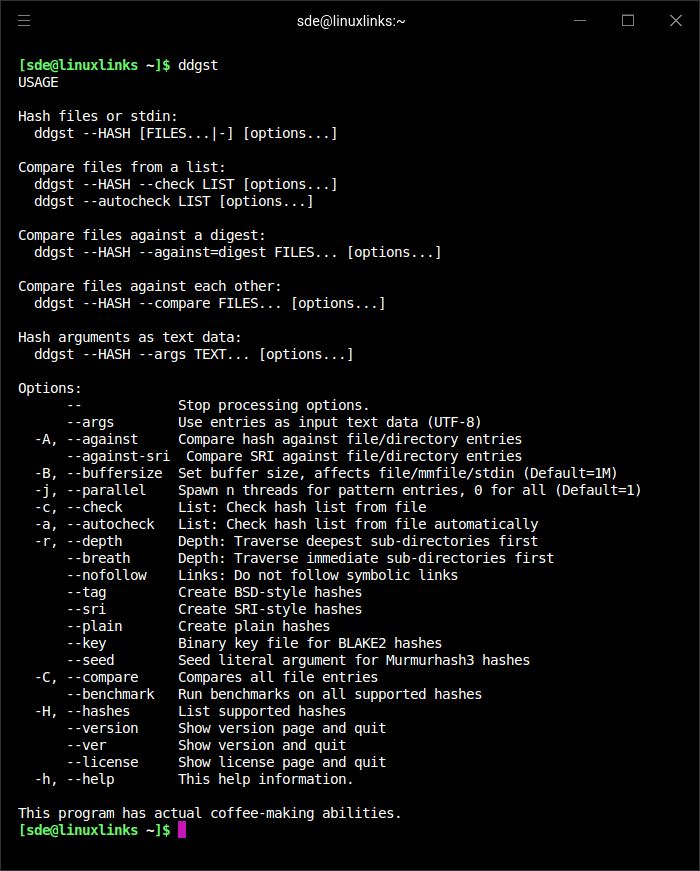The width and height of the screenshot is (700, 871).
Task: Open the terminal hamburger menu
Action: (24, 20)
